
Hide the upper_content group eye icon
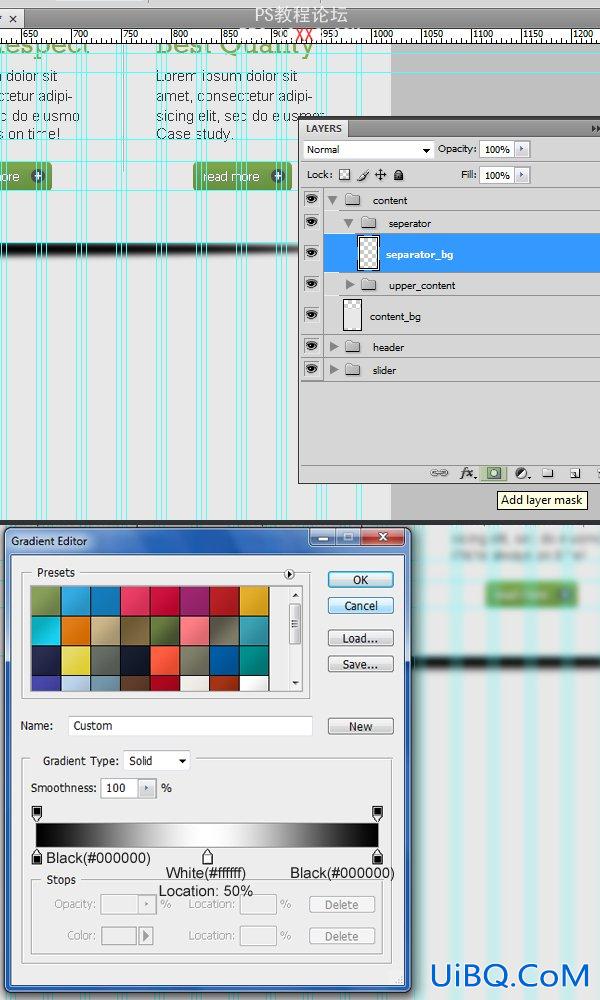[x=311, y=283]
